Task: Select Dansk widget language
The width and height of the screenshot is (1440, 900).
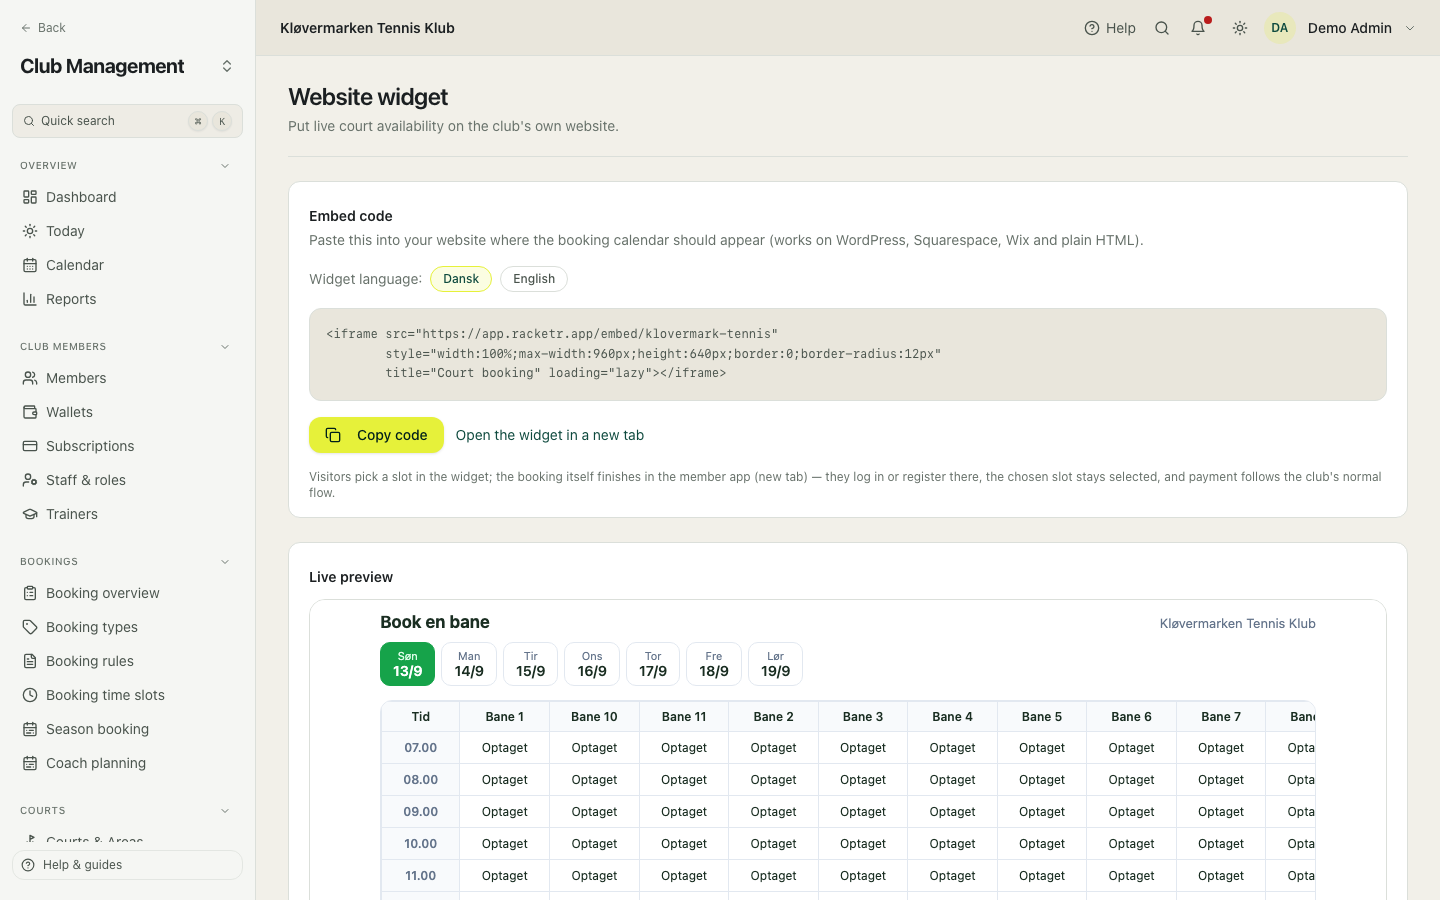Action: point(461,279)
